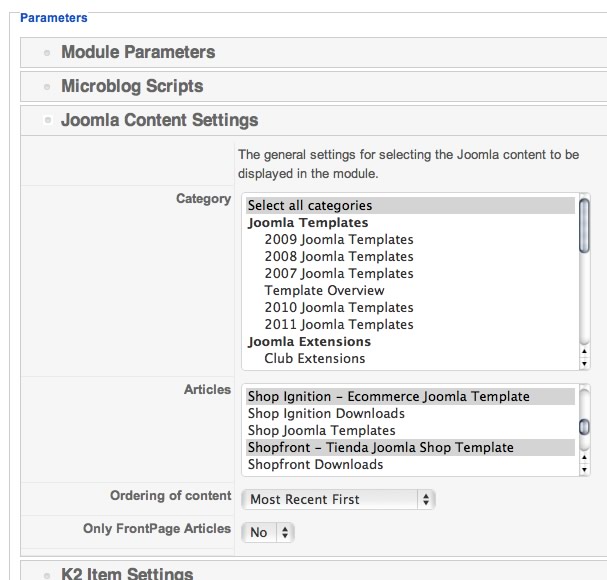Click the Module Parameters toggle bullet icon

click(x=47, y=53)
